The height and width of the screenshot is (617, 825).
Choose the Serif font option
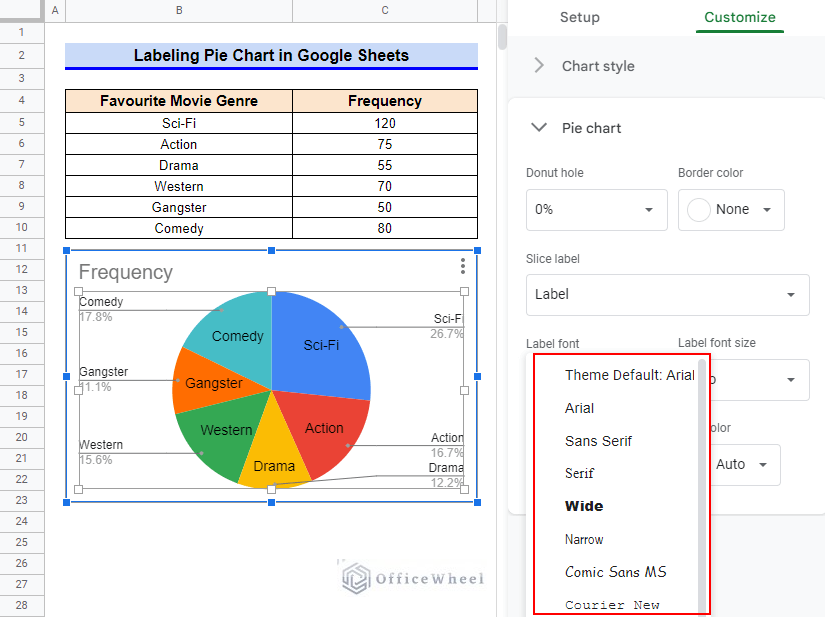tap(585, 473)
